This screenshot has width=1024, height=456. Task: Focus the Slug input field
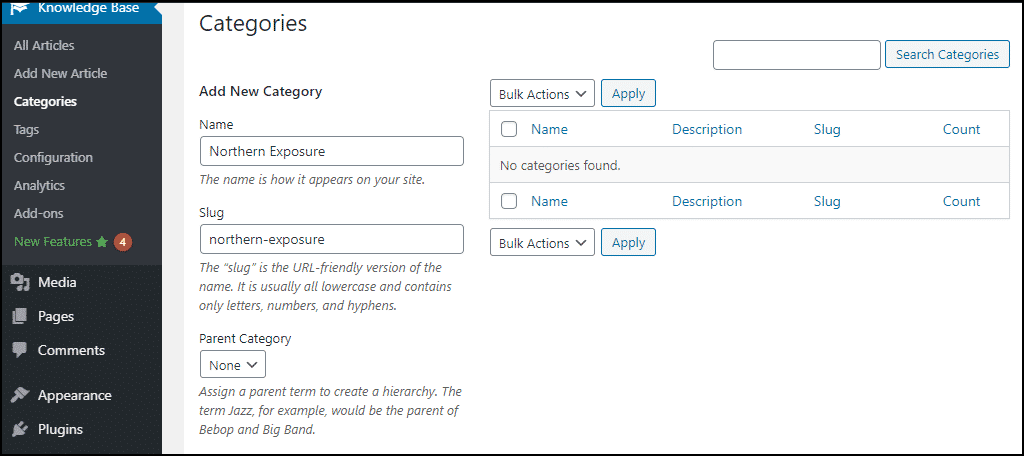332,239
